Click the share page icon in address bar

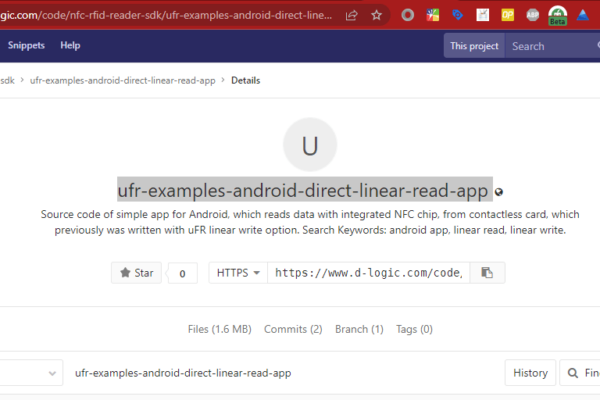pyautogui.click(x=351, y=15)
